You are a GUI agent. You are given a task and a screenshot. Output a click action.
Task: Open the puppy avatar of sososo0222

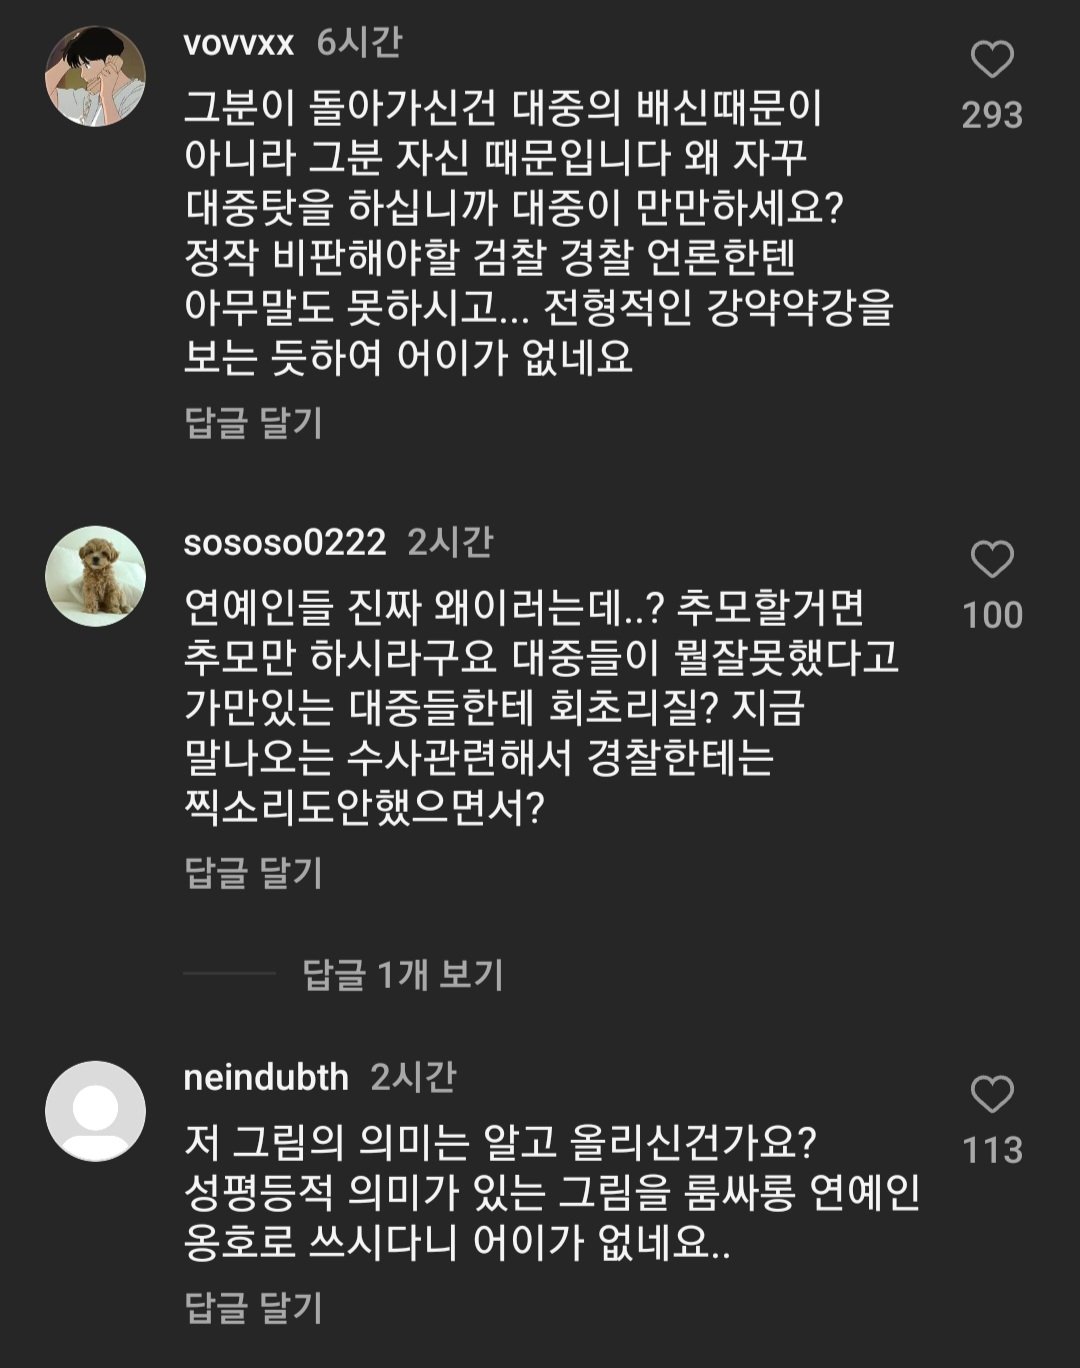96,576
